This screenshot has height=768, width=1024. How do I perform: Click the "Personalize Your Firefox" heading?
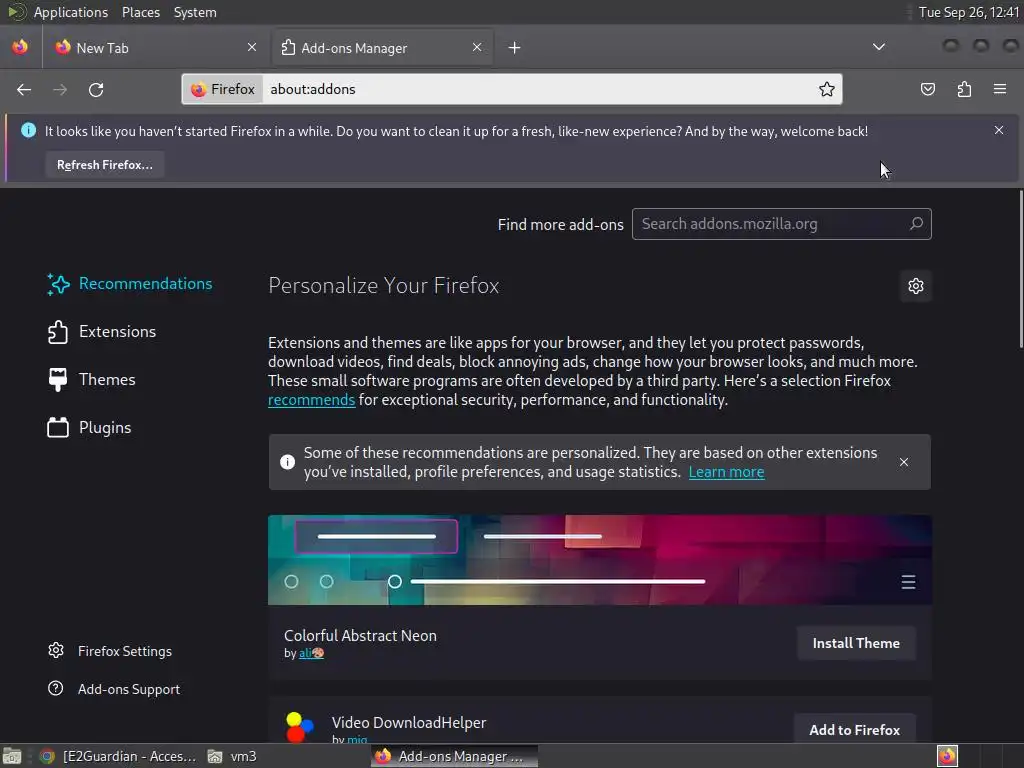(x=384, y=286)
